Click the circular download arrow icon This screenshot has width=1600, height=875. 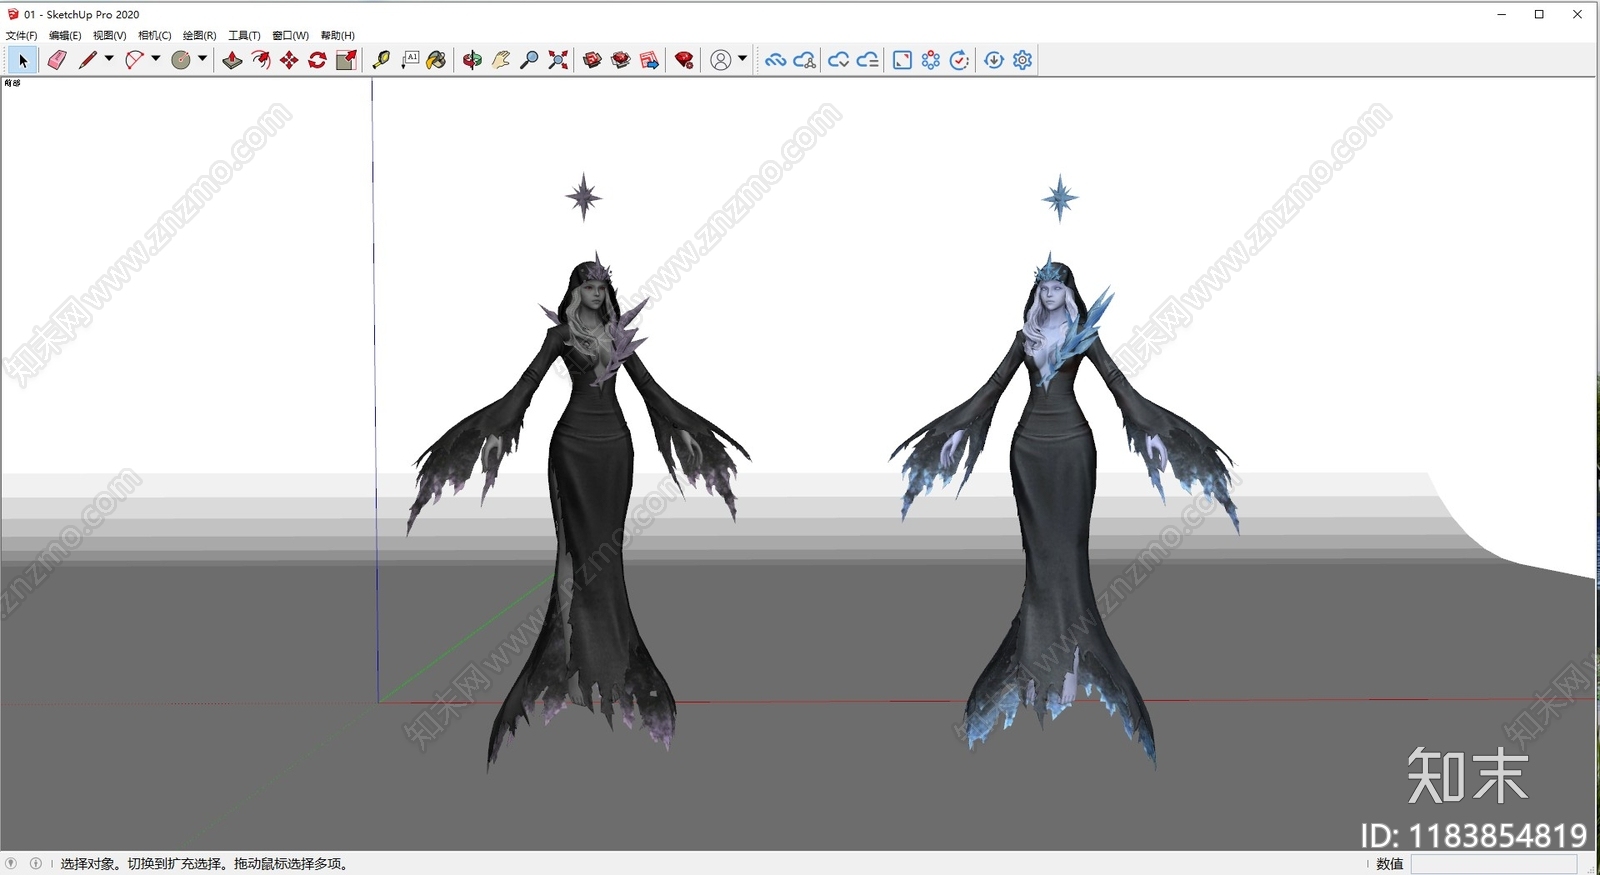pyautogui.click(x=994, y=60)
